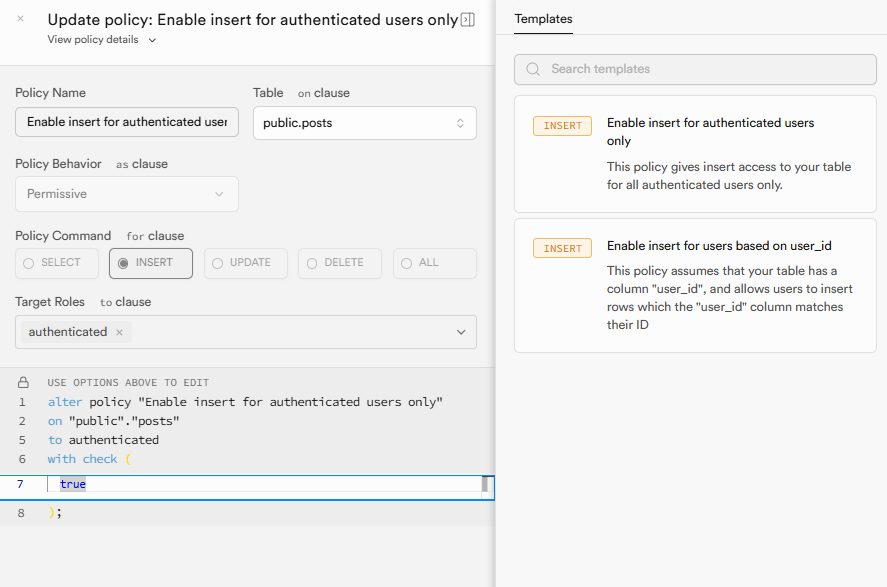The height and width of the screenshot is (587, 887).
Task: Click the editor scrollbar on line 7
Action: (485, 484)
